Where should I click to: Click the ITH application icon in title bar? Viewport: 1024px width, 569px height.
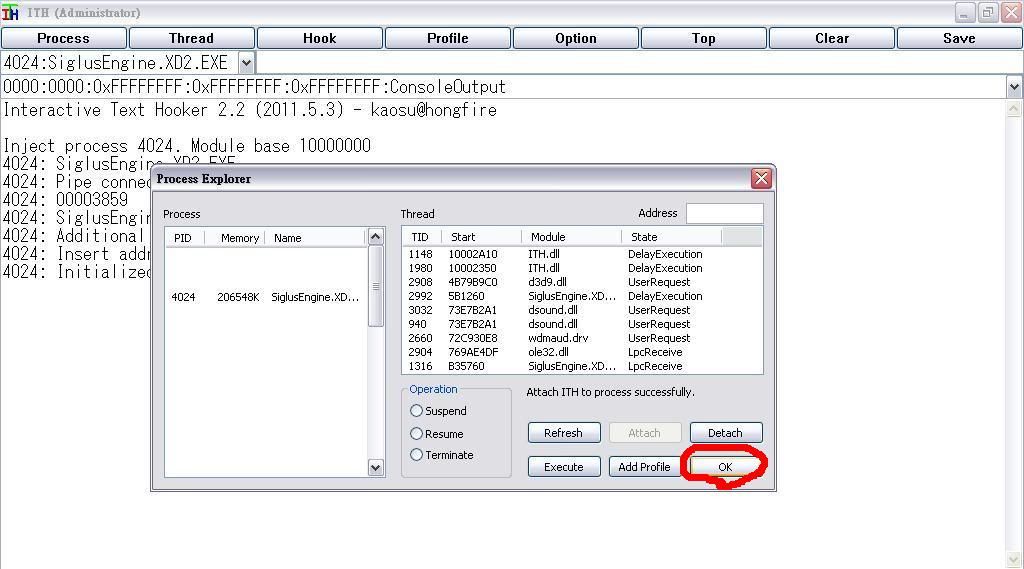(x=11, y=13)
